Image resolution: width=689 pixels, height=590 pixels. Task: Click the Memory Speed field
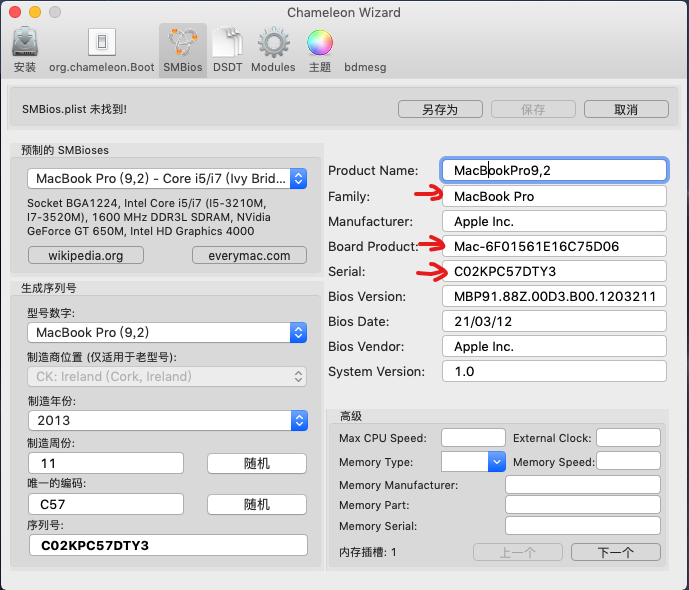click(x=628, y=461)
